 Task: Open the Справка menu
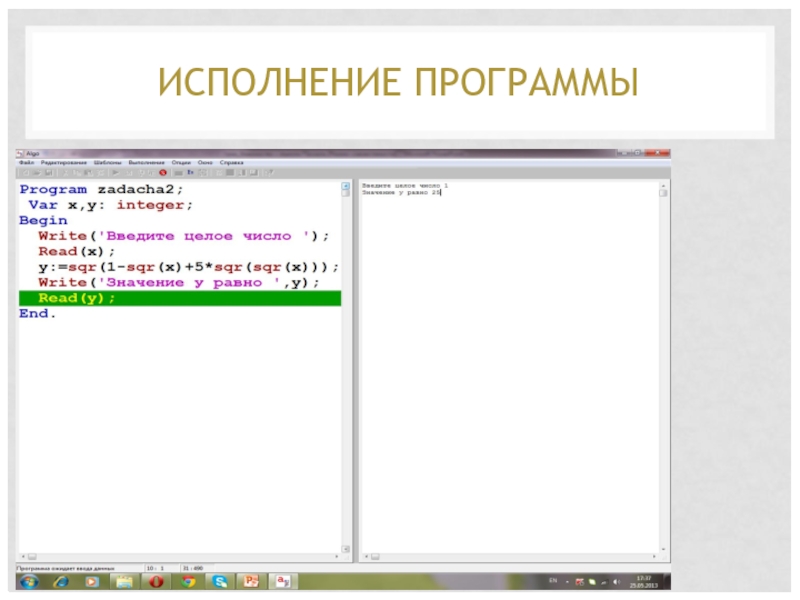coord(232,163)
